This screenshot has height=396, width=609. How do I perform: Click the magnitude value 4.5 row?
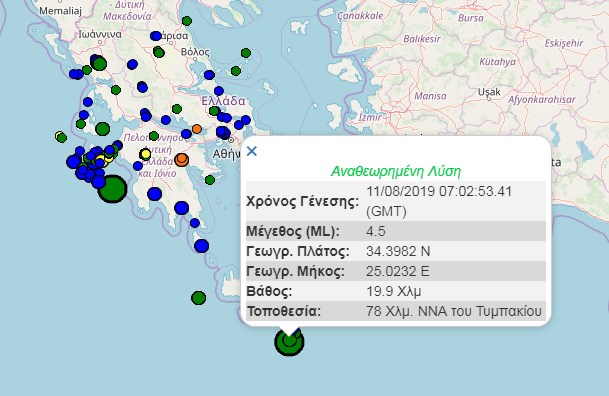tap(396, 231)
